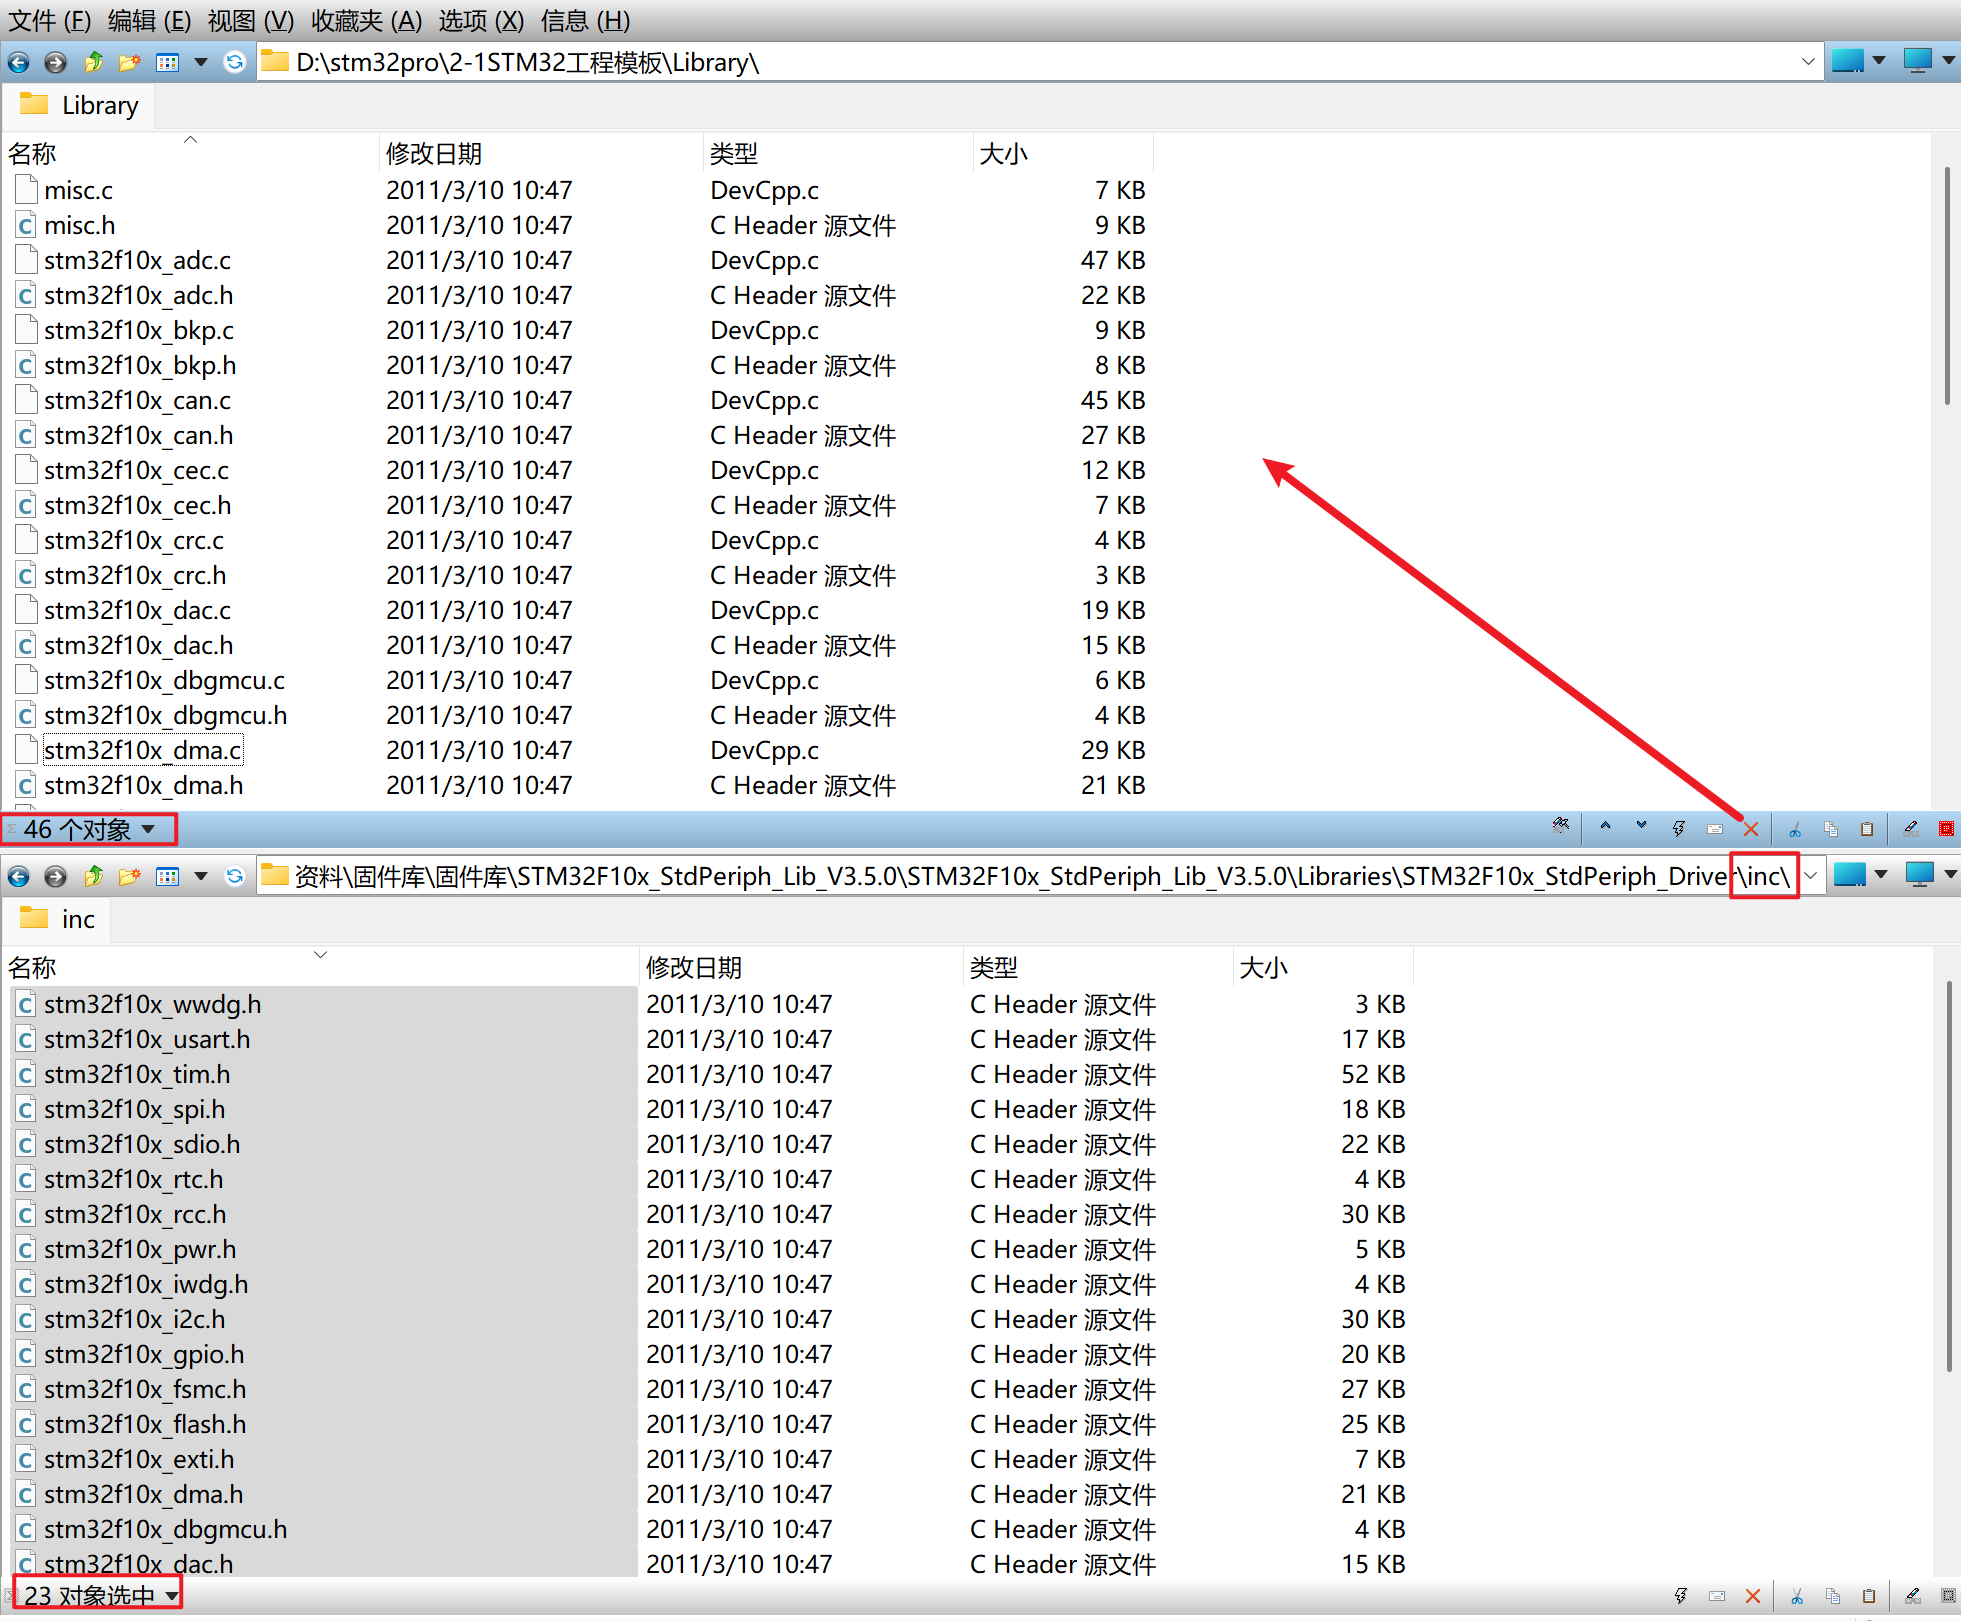The image size is (1961, 1621).
Task: Go back in the inc pane
Action: [x=18, y=876]
